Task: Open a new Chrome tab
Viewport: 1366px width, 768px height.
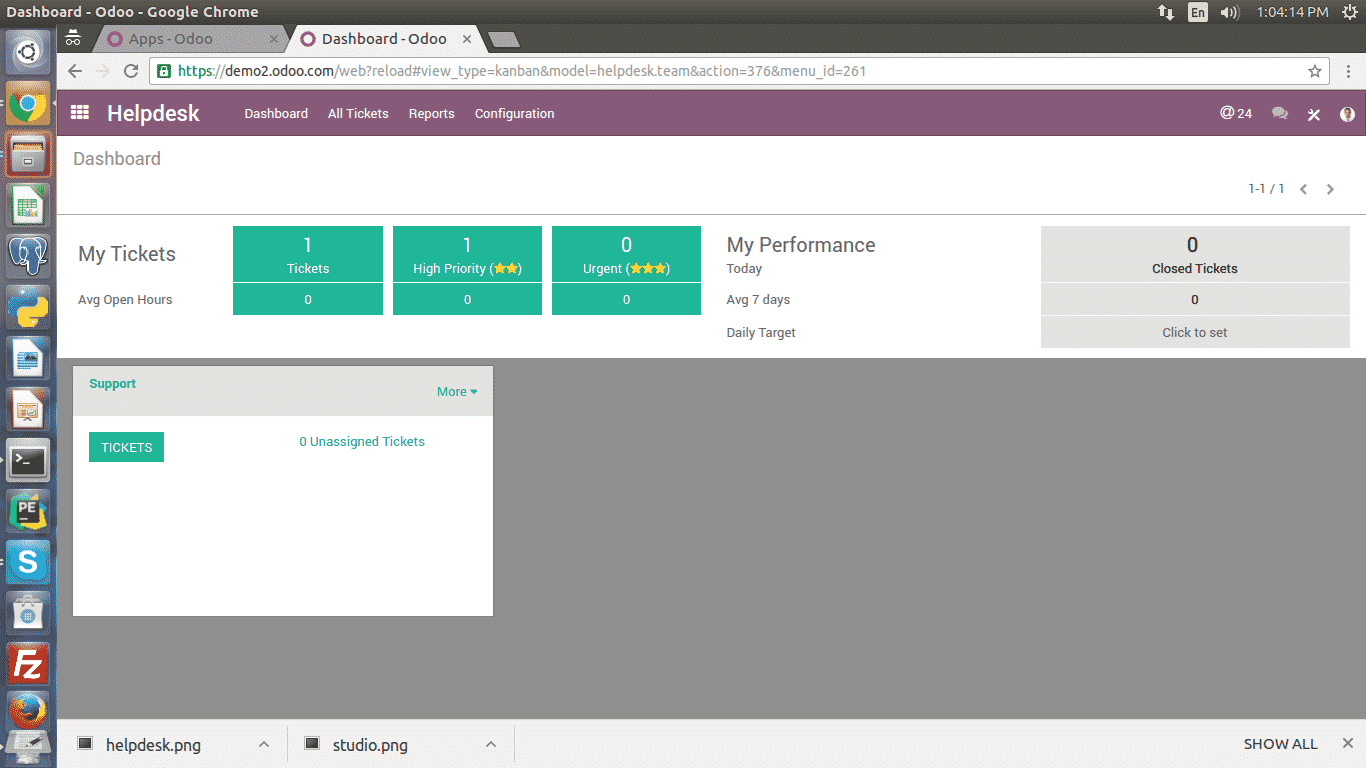Action: (504, 40)
